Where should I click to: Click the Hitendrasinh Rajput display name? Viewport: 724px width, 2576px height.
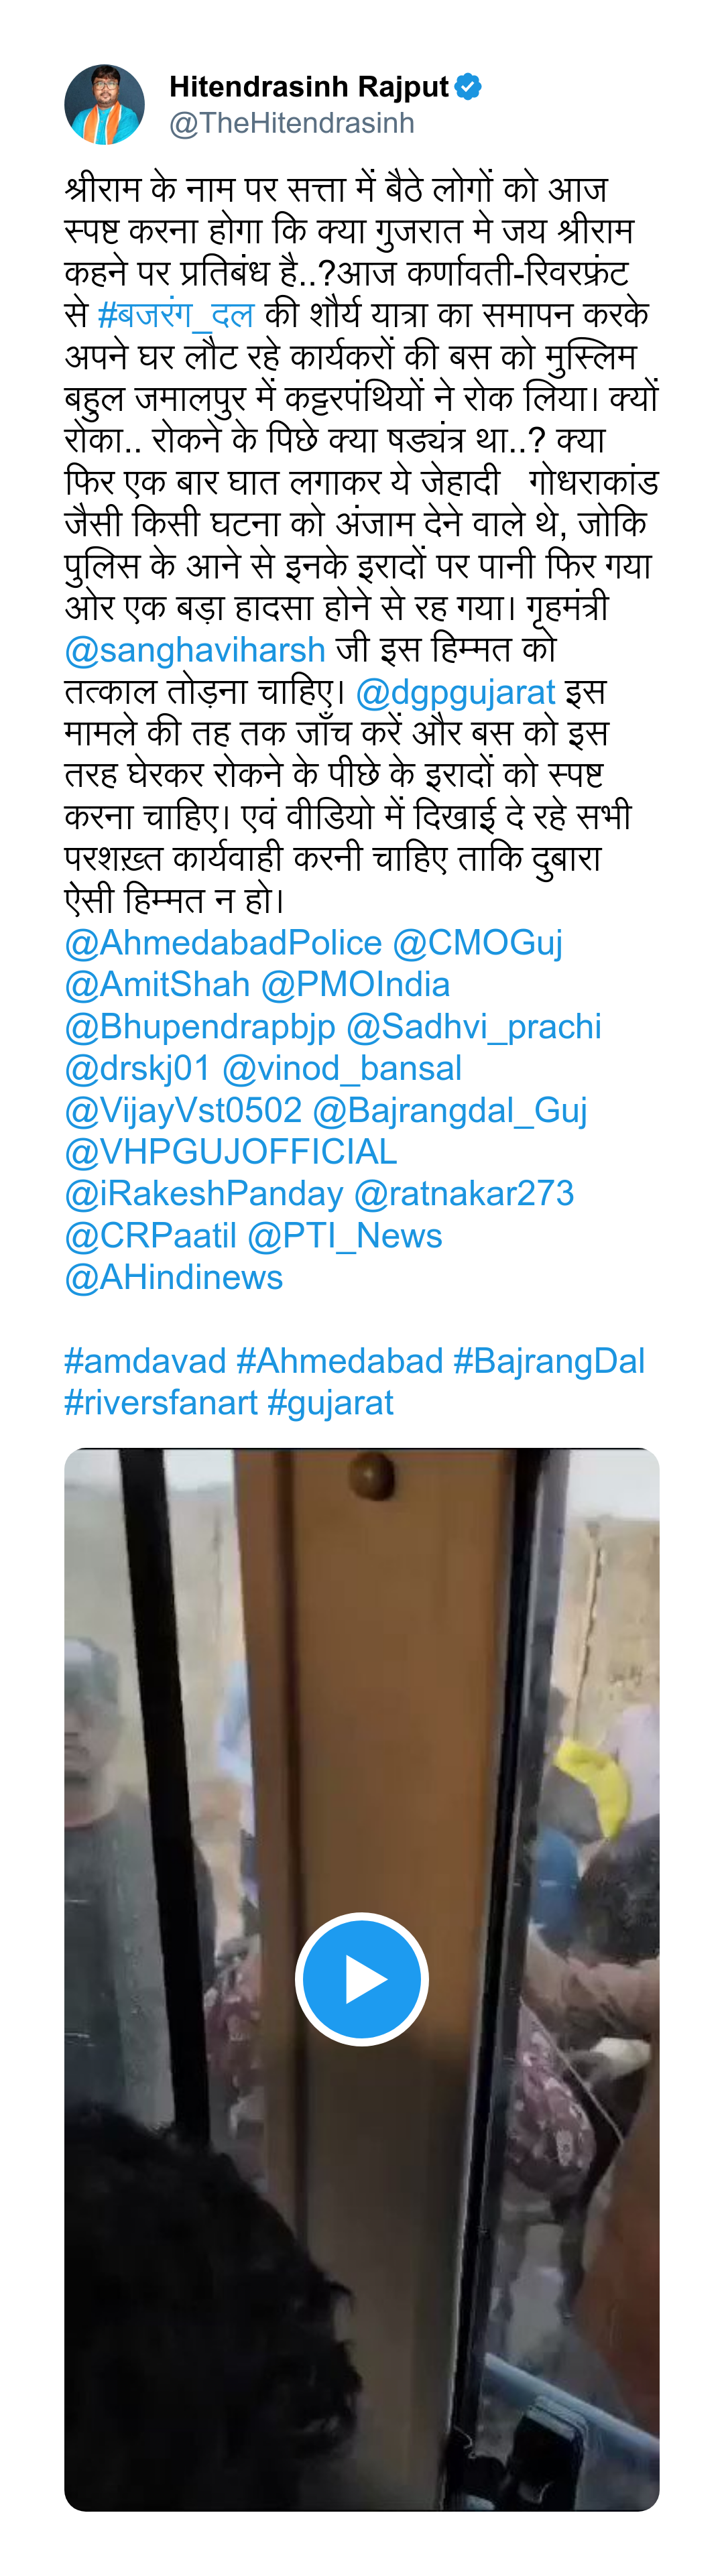(309, 87)
